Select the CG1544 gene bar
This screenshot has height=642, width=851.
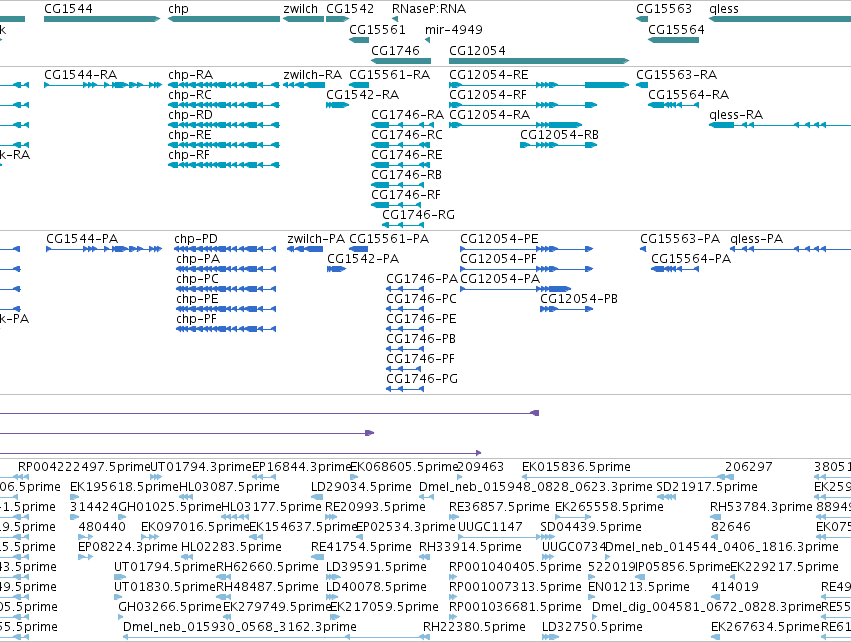(x=102, y=19)
